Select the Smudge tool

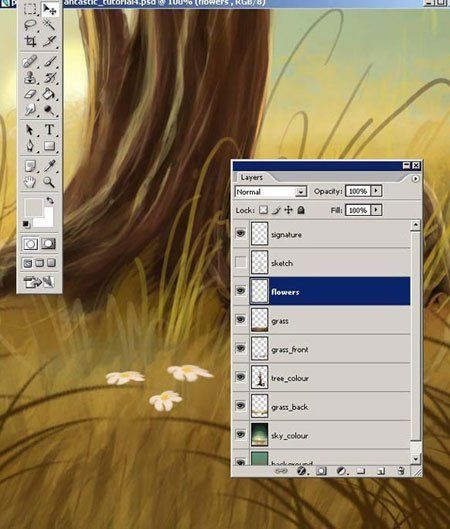30,110
